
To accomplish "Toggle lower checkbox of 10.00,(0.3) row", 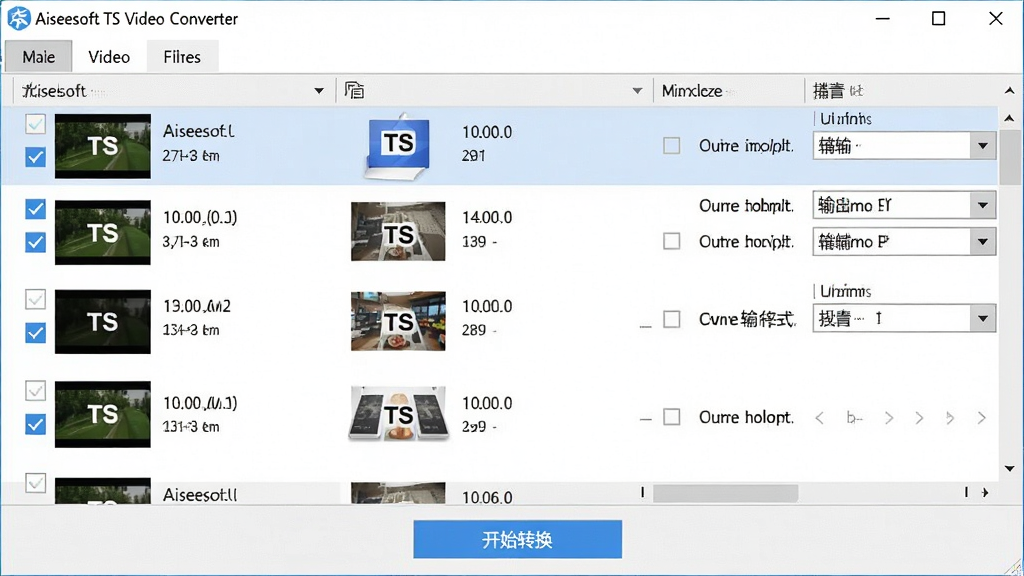I will click(x=35, y=242).
